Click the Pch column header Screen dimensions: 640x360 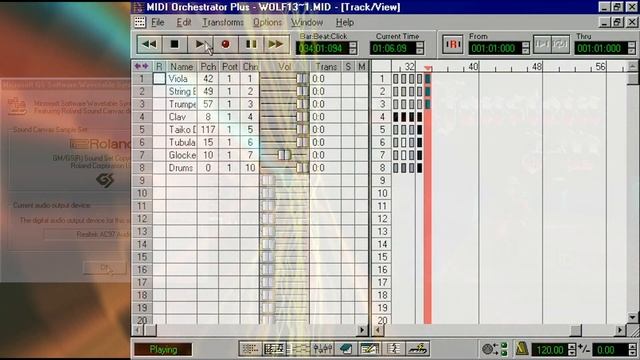tap(208, 66)
